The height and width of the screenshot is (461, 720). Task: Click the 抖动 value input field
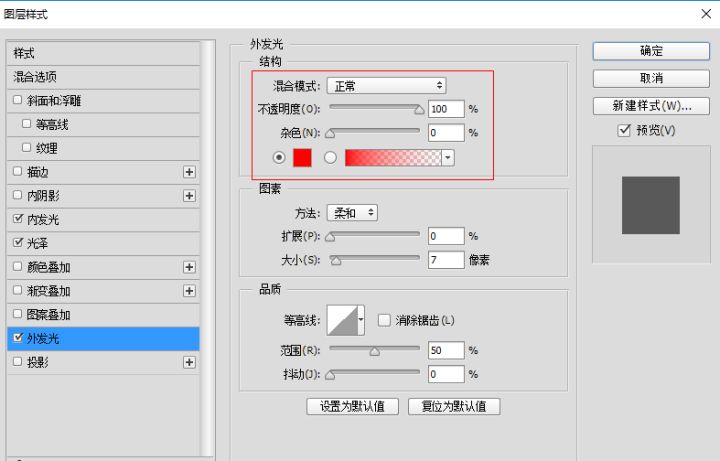coord(446,374)
